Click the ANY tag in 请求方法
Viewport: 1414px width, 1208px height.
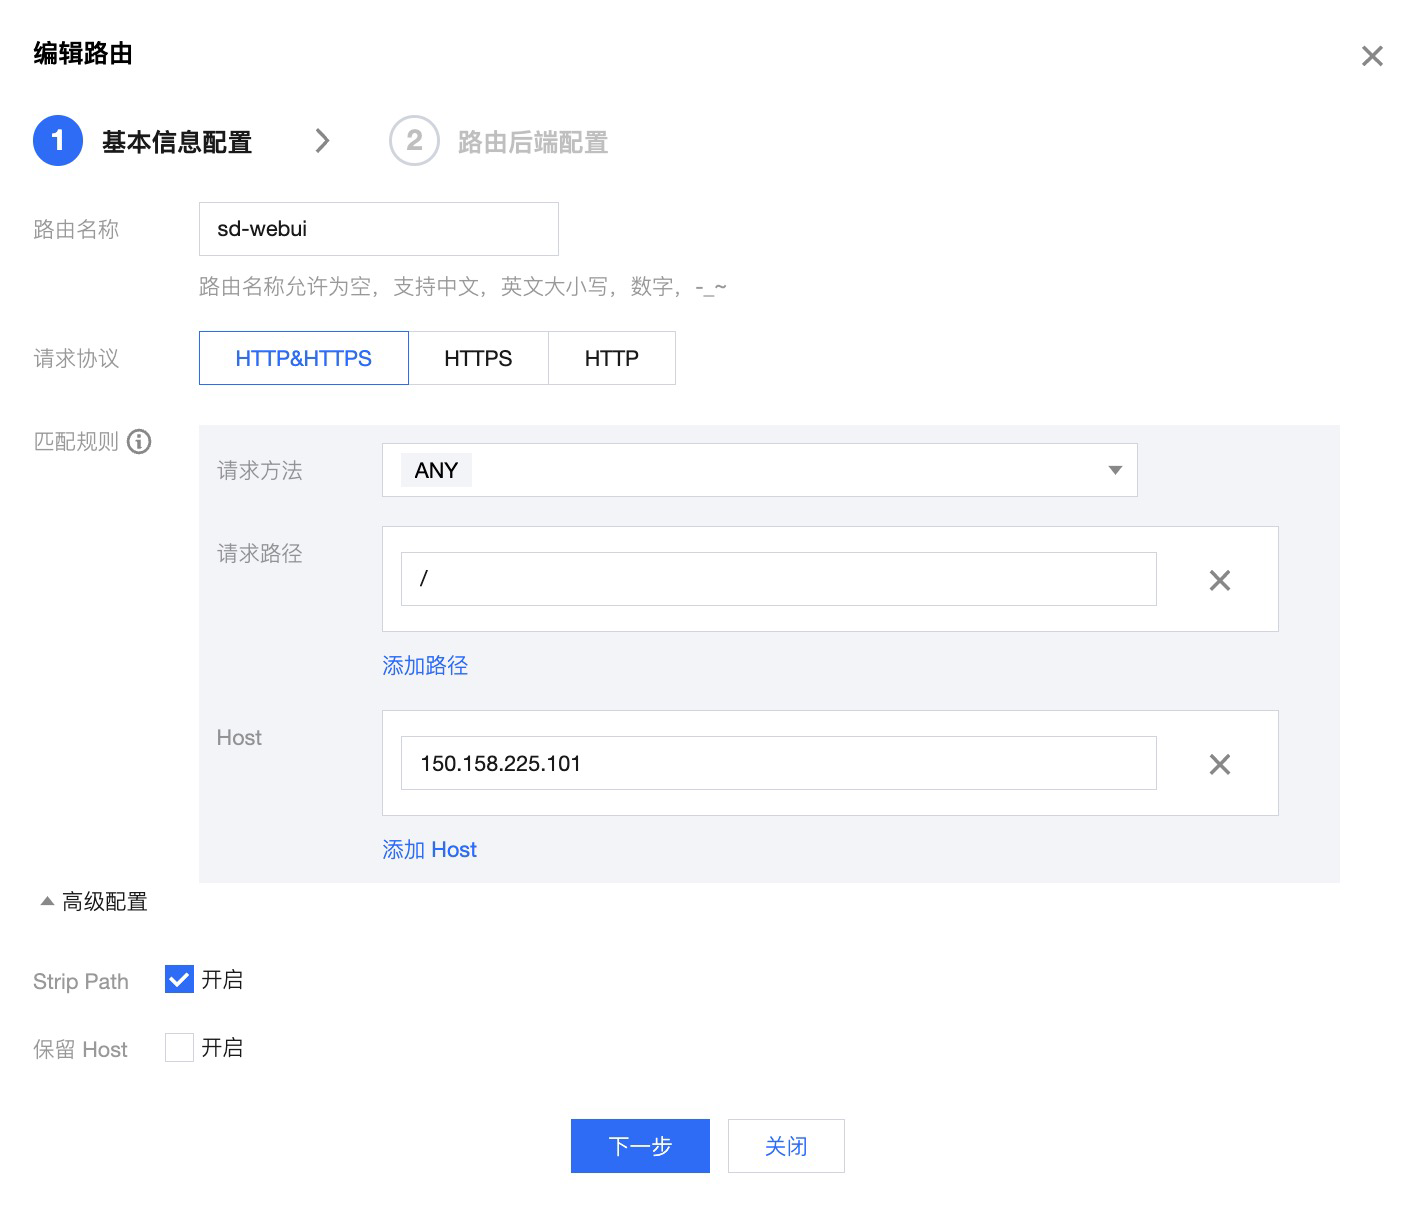tap(436, 470)
